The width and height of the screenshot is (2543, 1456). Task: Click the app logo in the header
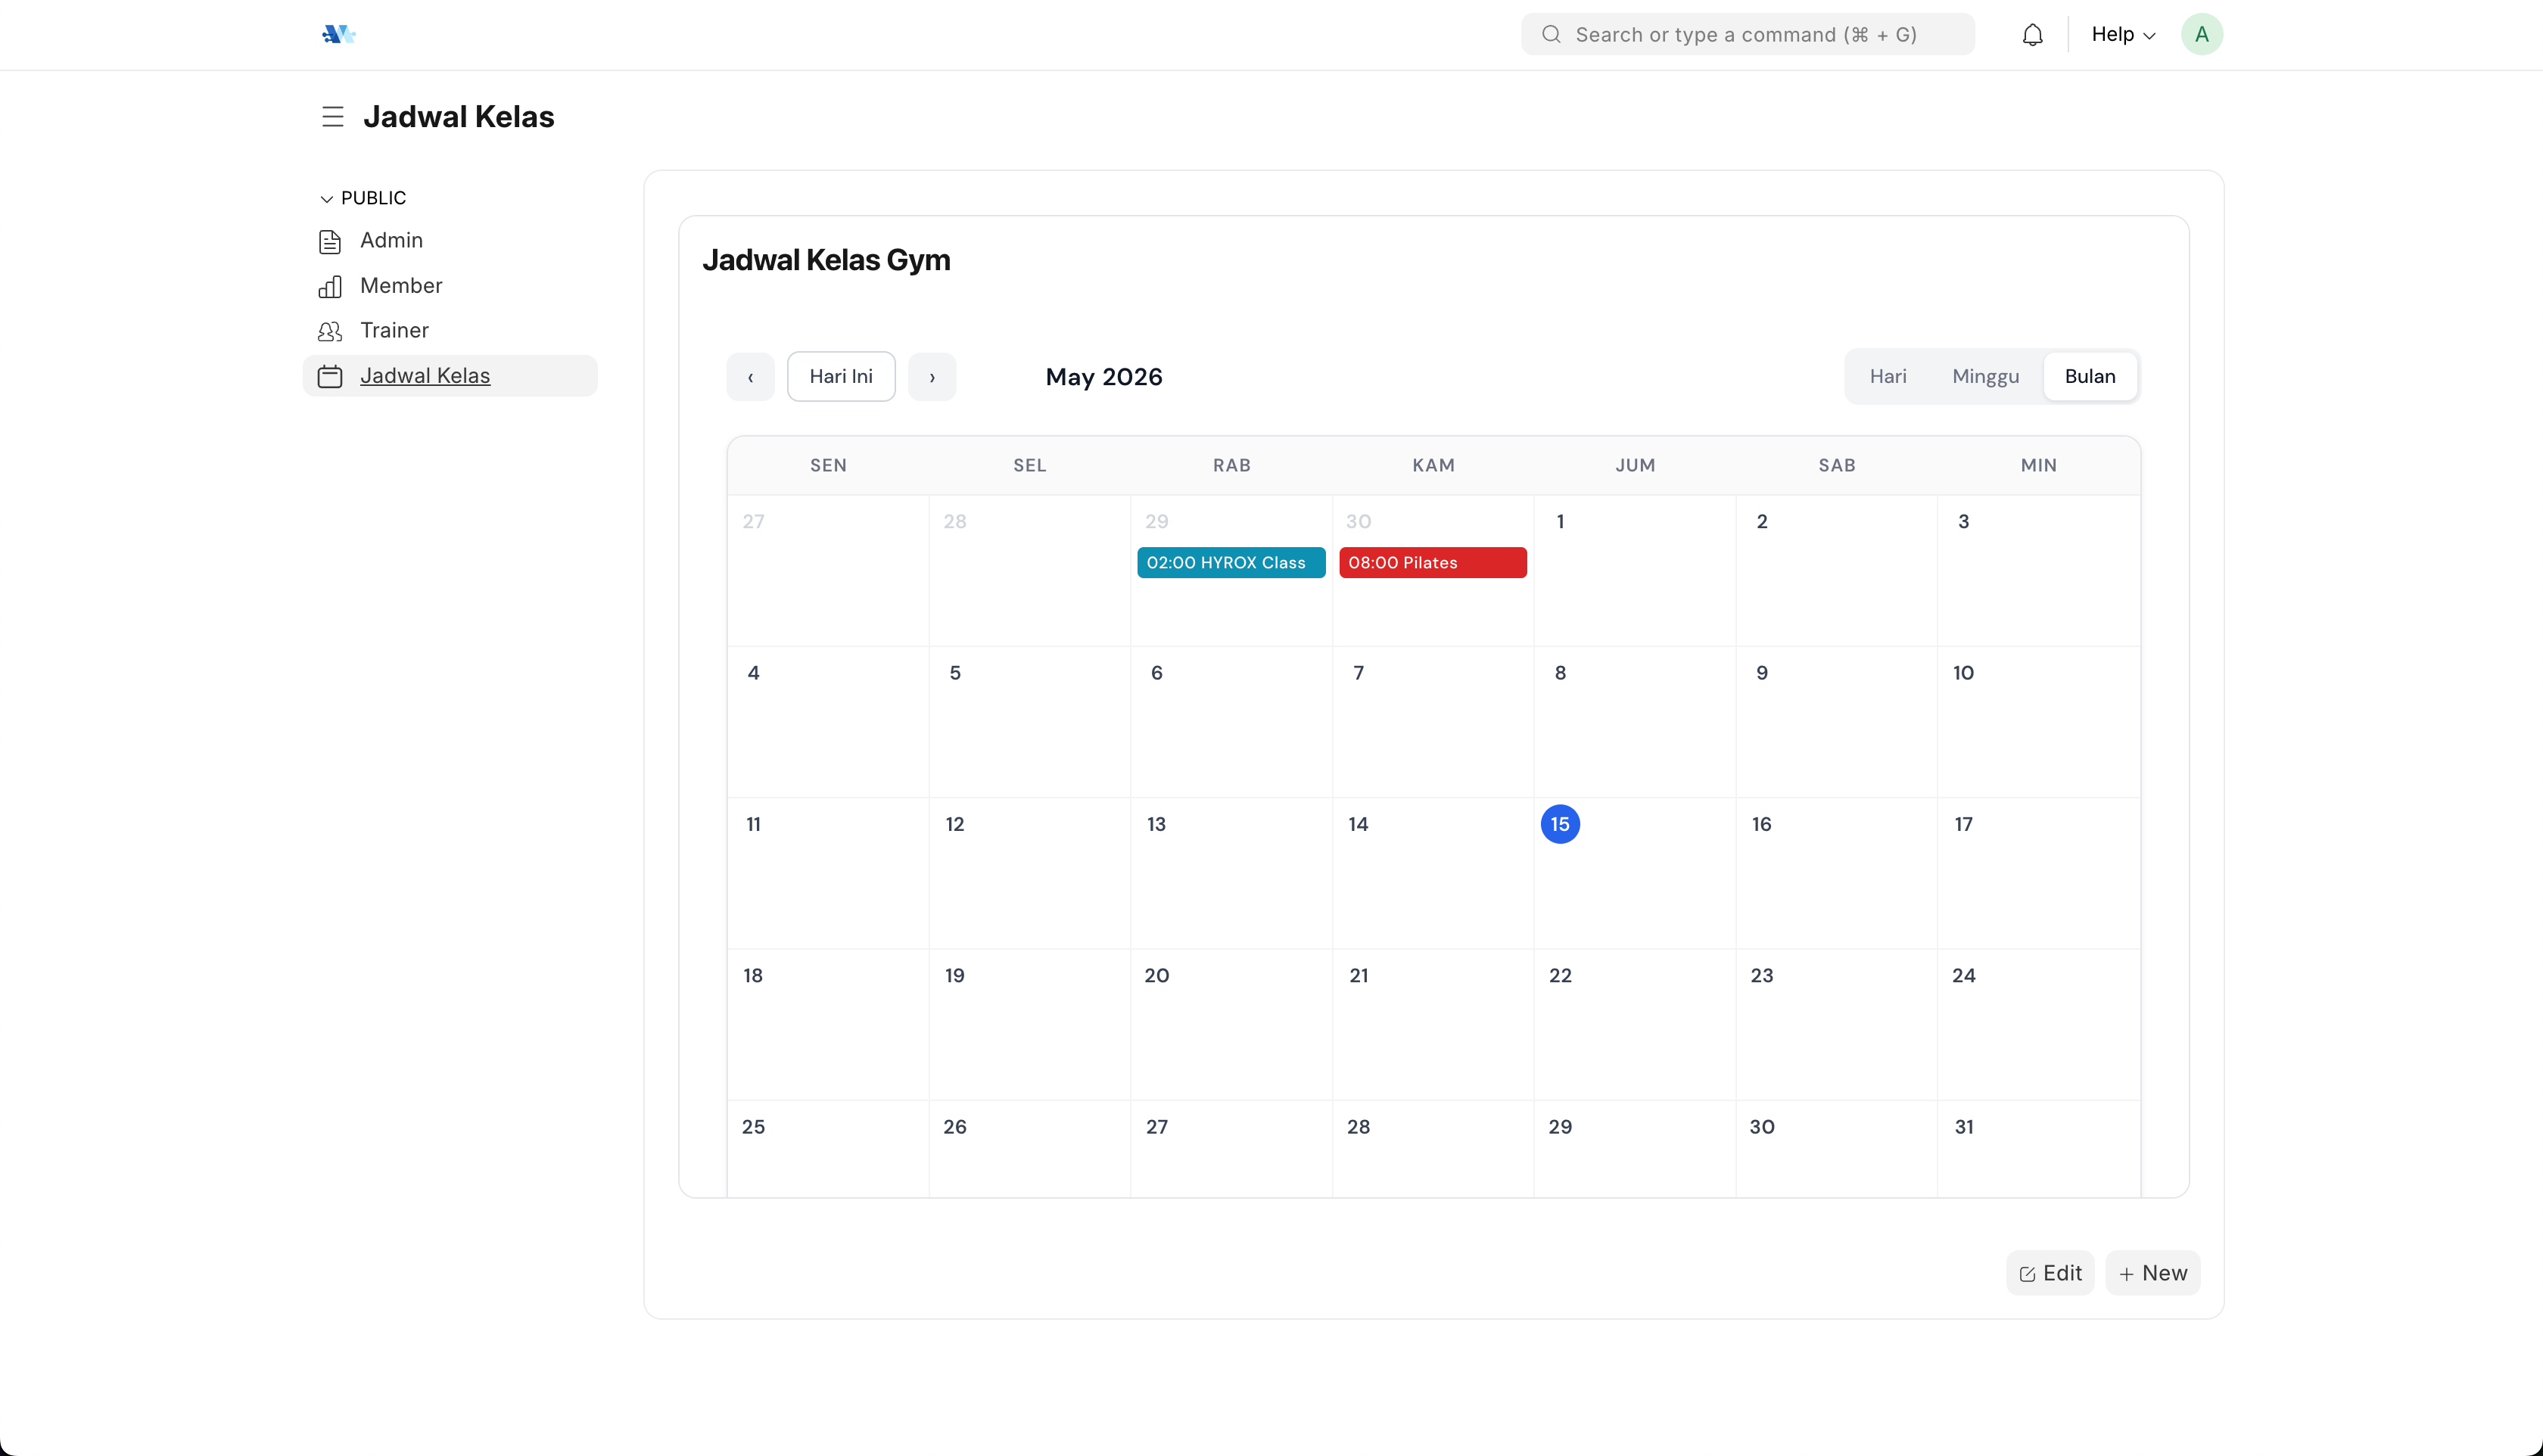(339, 34)
